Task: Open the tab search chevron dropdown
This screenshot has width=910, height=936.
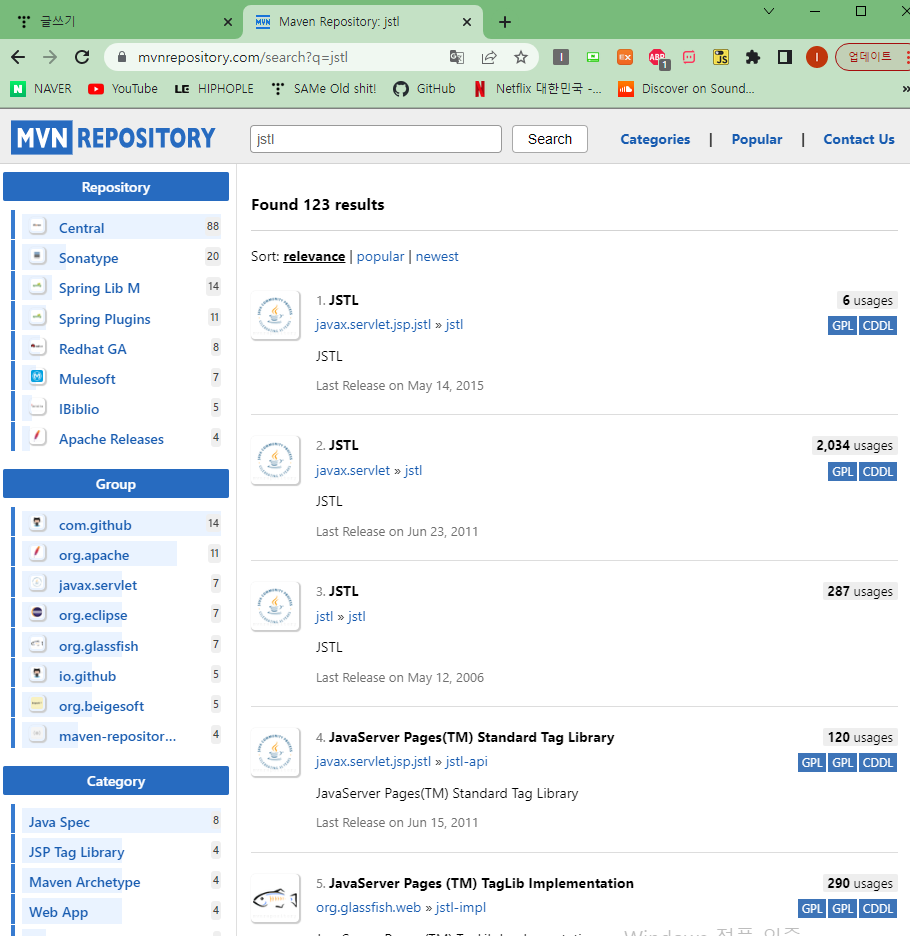Action: click(x=769, y=11)
